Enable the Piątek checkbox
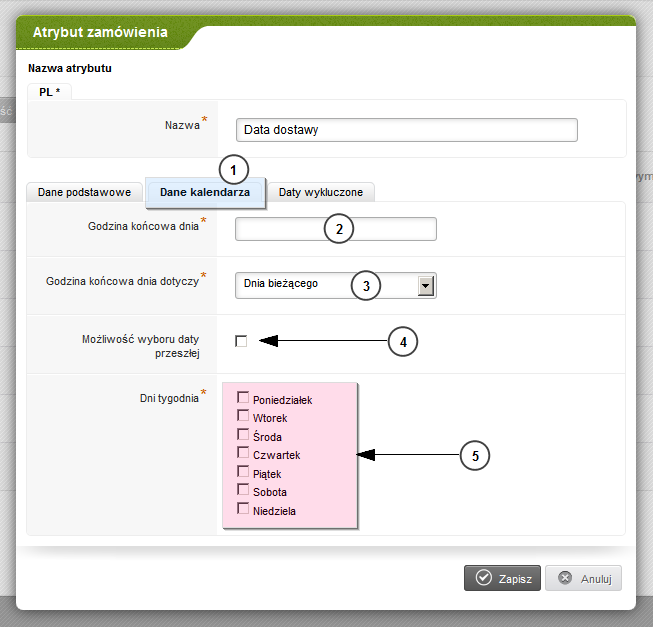The height and width of the screenshot is (627, 653). coord(242,472)
